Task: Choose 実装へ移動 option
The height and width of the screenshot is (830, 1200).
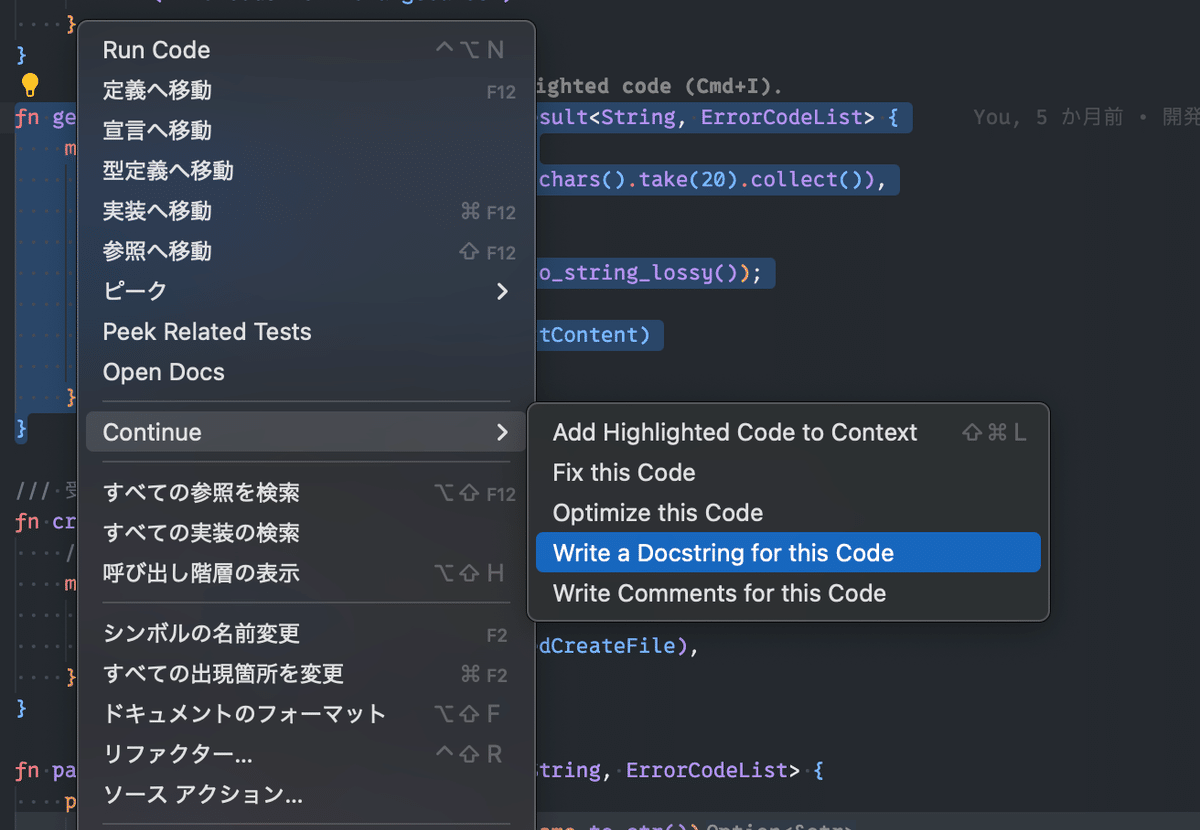Action: (157, 211)
